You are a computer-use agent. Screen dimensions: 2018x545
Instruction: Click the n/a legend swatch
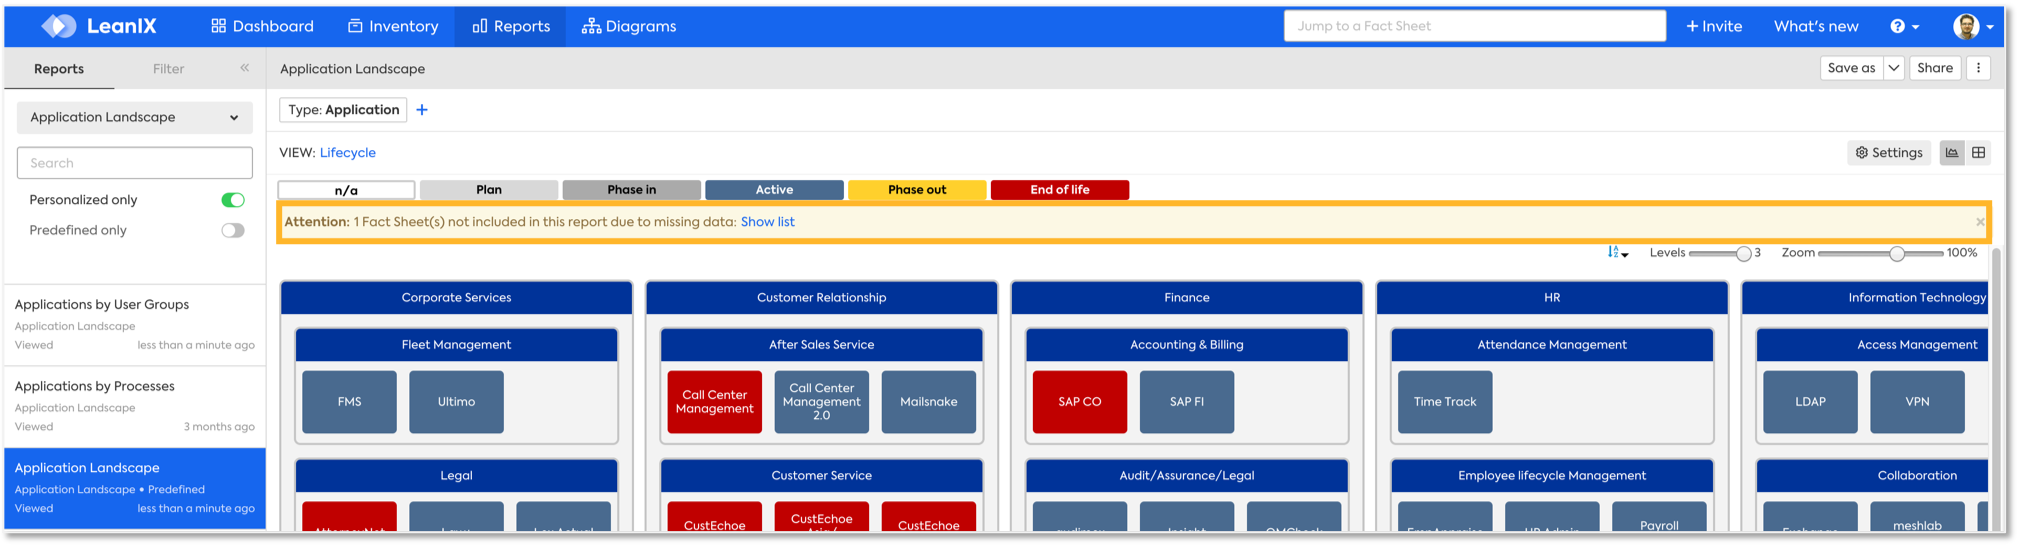pyautogui.click(x=346, y=190)
